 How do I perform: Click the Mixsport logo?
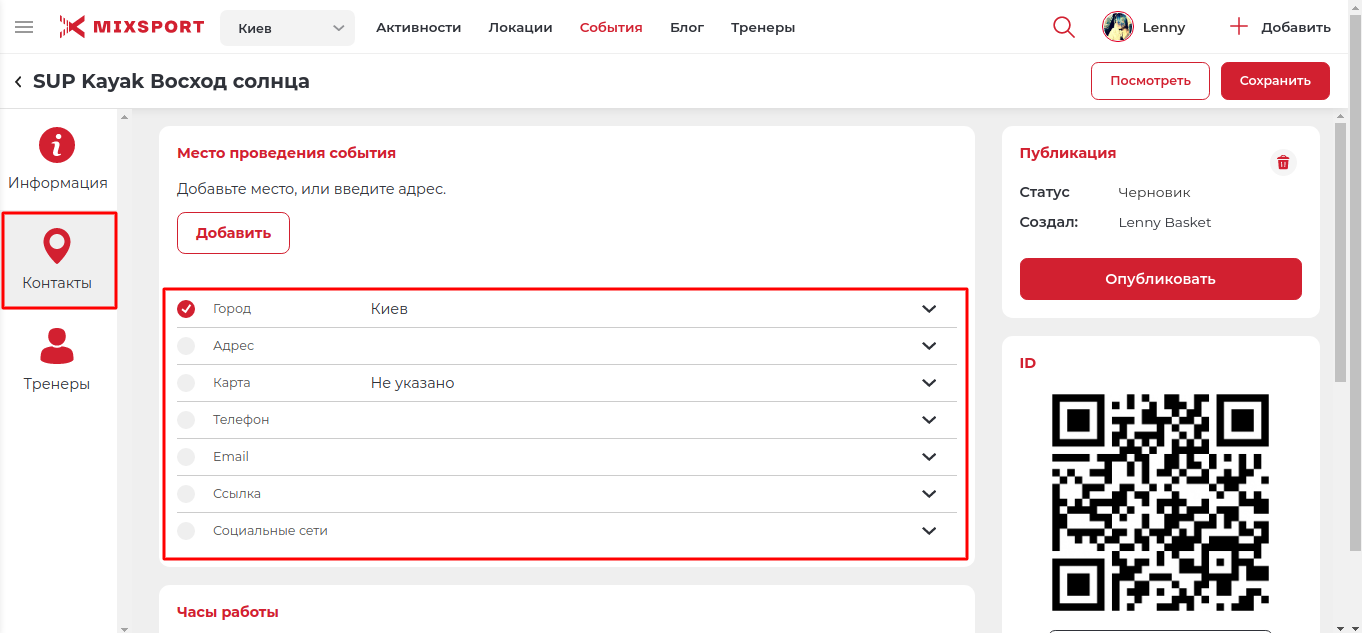(x=131, y=27)
